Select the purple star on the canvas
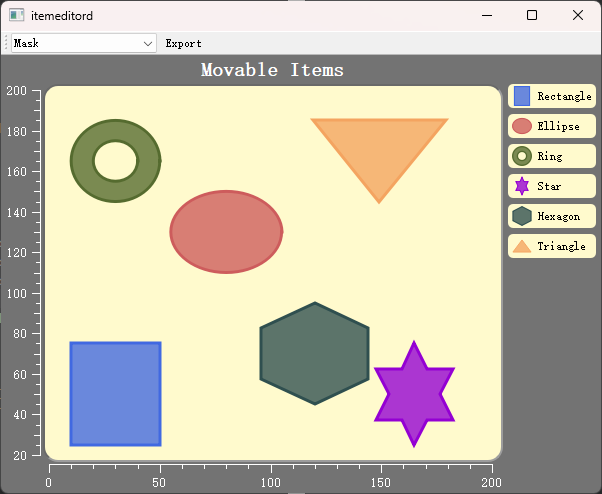Viewport: 602px width, 494px height. (x=414, y=394)
